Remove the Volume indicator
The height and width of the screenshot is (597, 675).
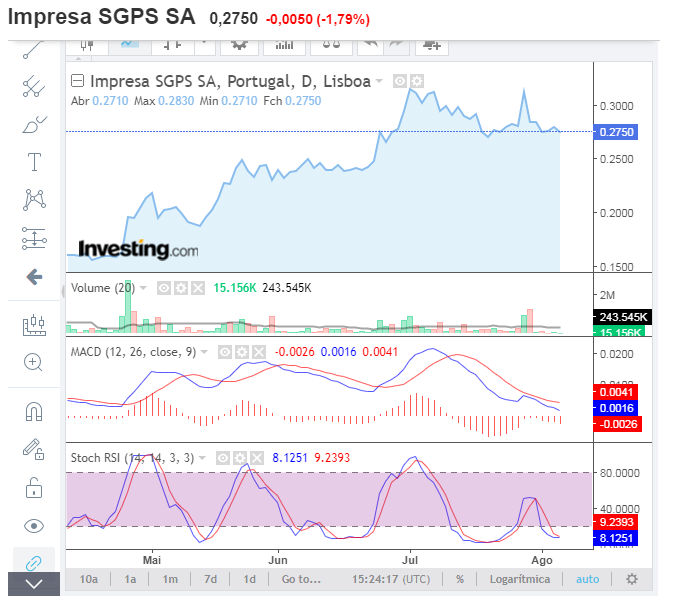198,288
